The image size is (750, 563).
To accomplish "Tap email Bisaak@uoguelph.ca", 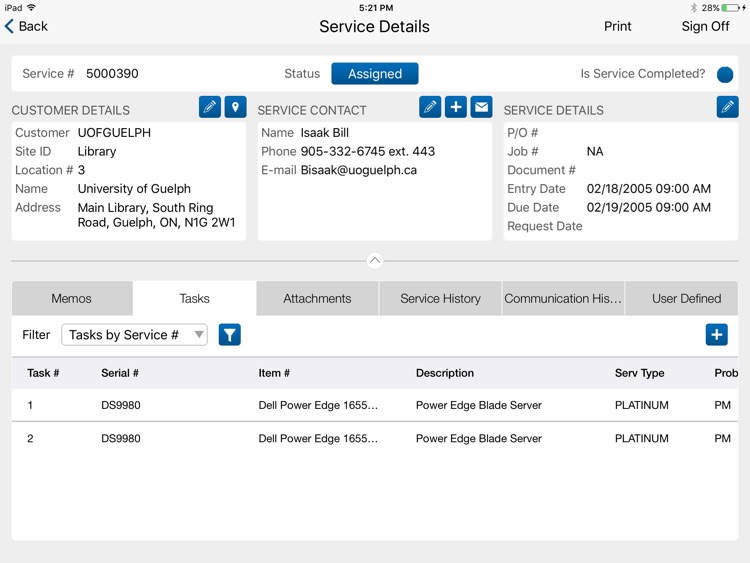I will [359, 170].
